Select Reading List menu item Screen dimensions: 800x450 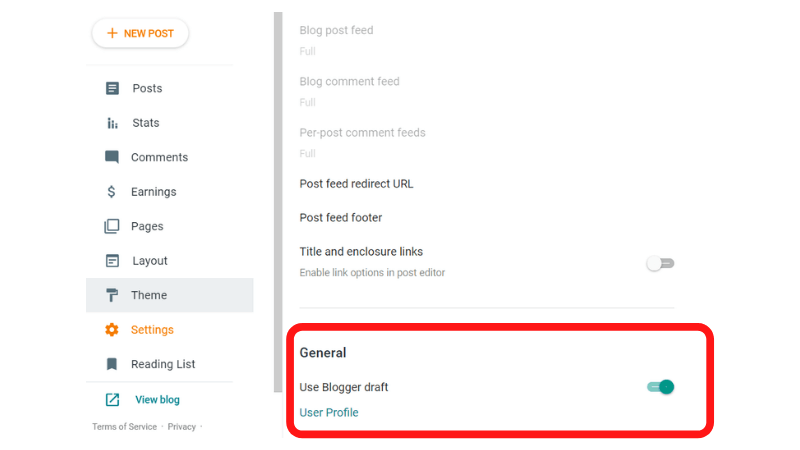170,364
